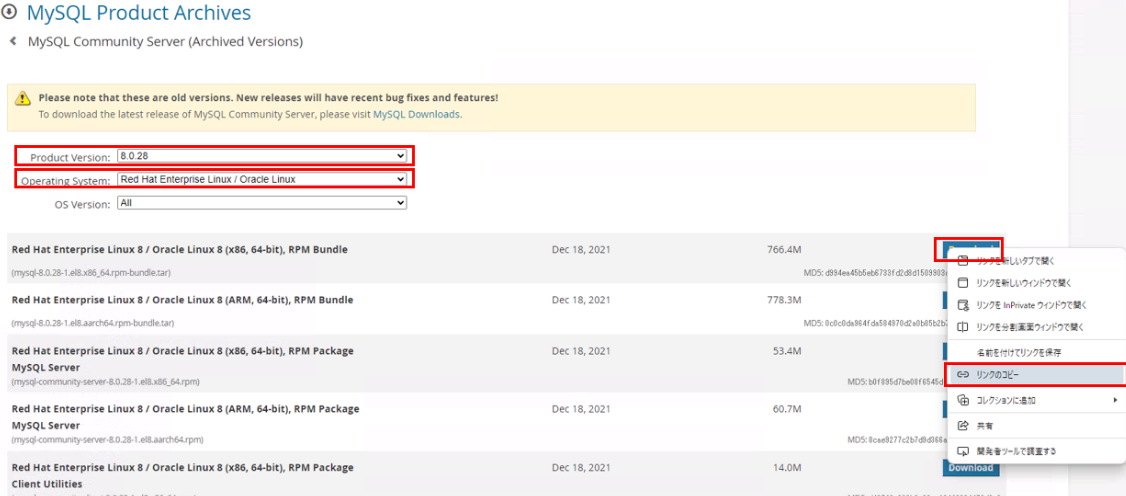Expand the OS Version dropdown set to All
Screen dimensions: 1126x496
[x=262, y=203]
